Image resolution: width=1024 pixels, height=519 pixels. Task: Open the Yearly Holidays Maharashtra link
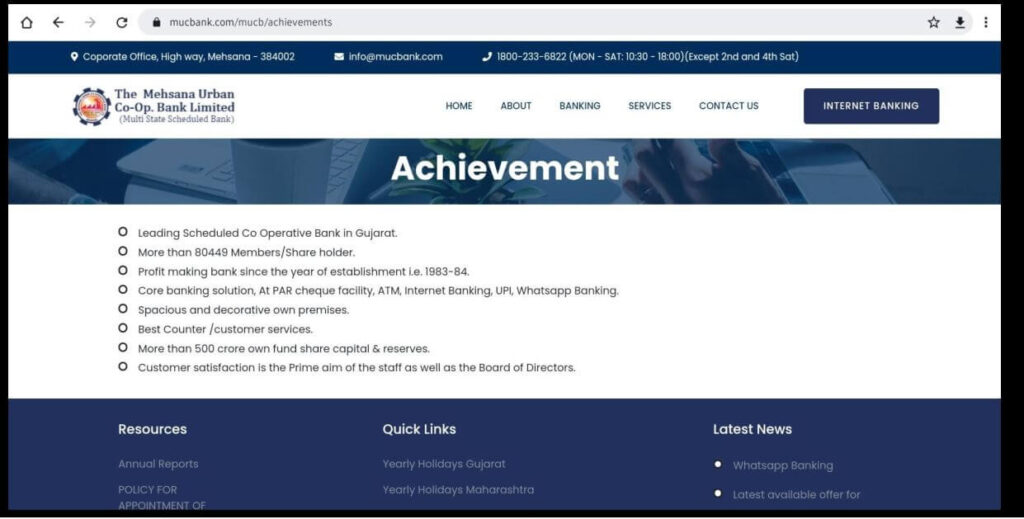(x=458, y=490)
